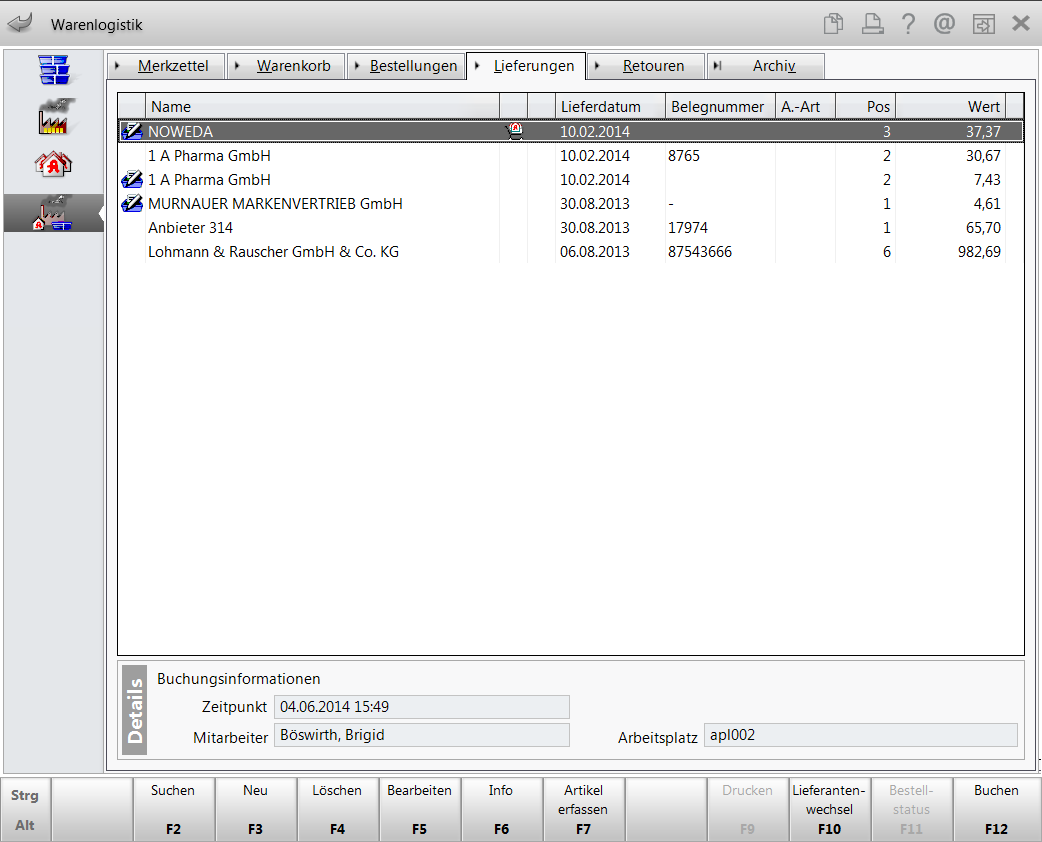Image resolution: width=1042 pixels, height=842 pixels.
Task: Click Lieferantenwechsel F10 button
Action: [829, 809]
